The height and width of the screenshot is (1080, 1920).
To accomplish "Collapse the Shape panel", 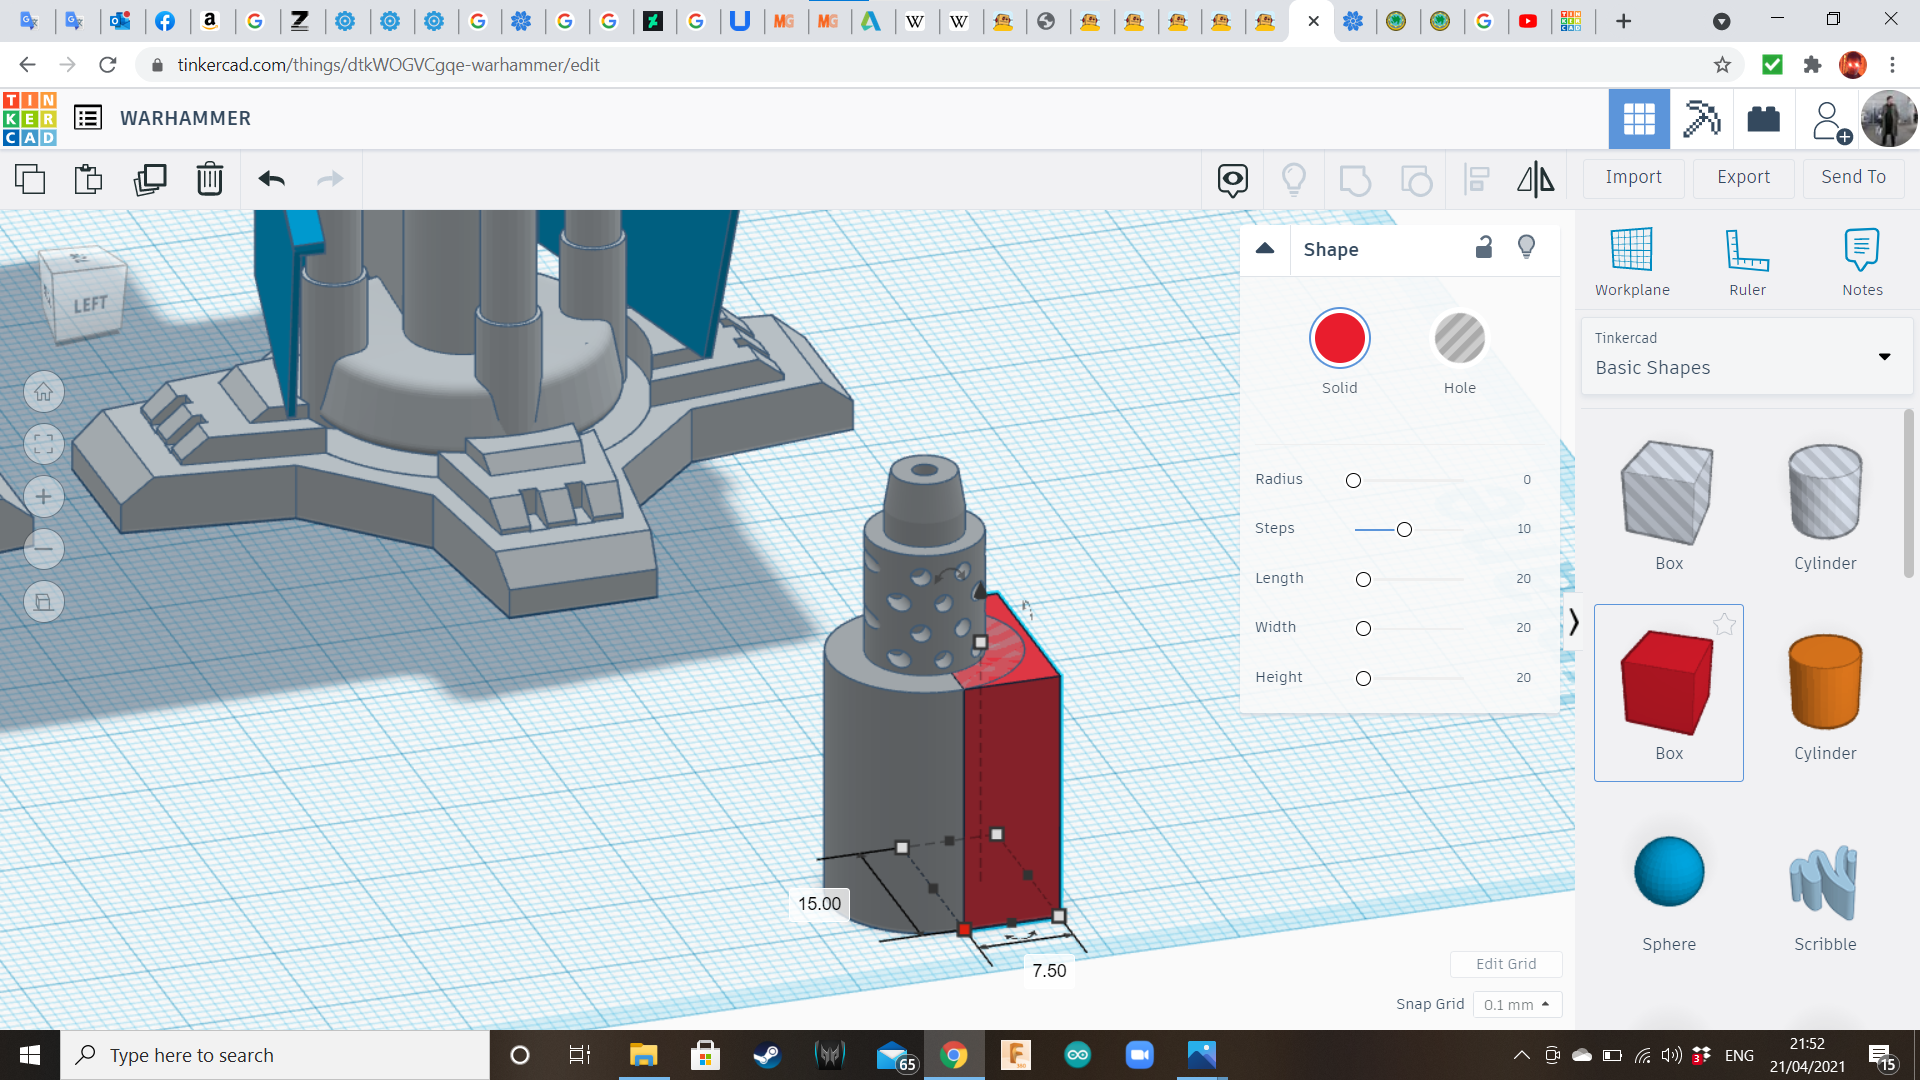I will tap(1264, 249).
